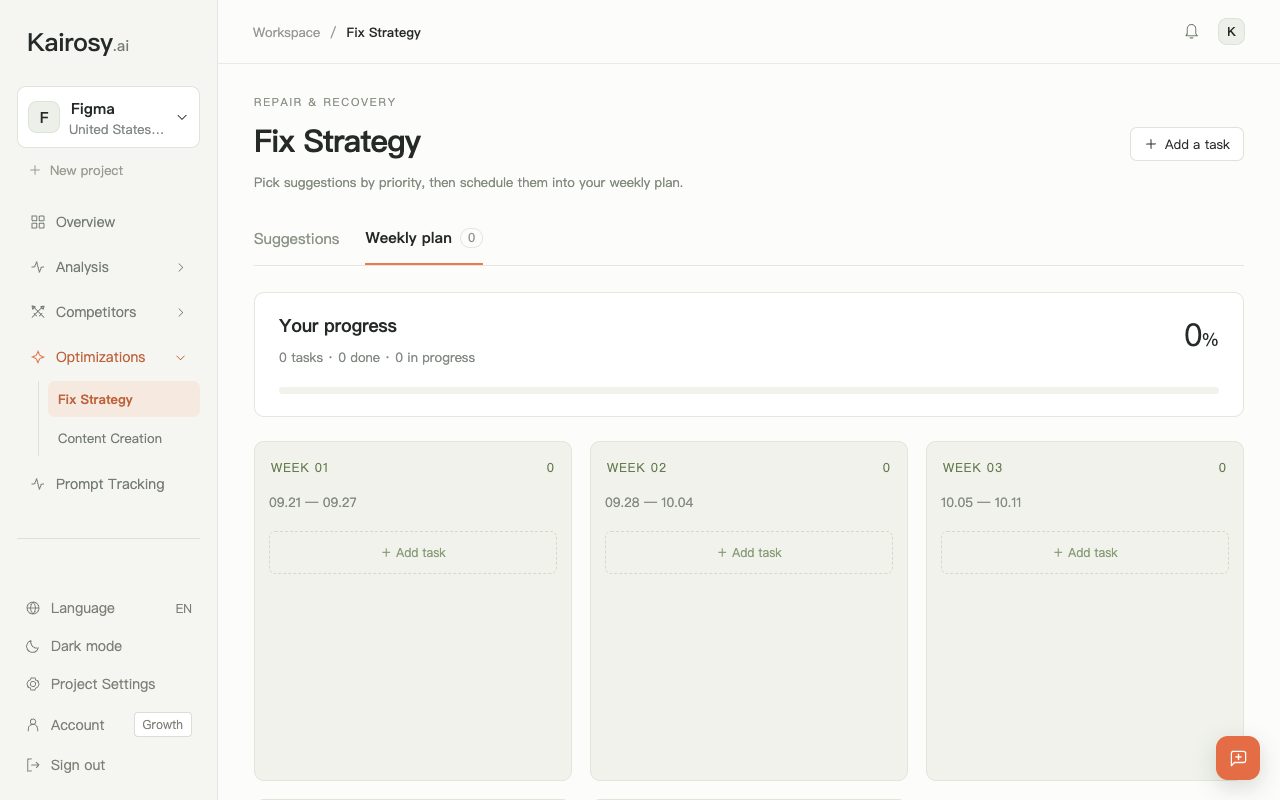This screenshot has width=1280, height=800.
Task: Add task to Week 03
Action: 1085,552
